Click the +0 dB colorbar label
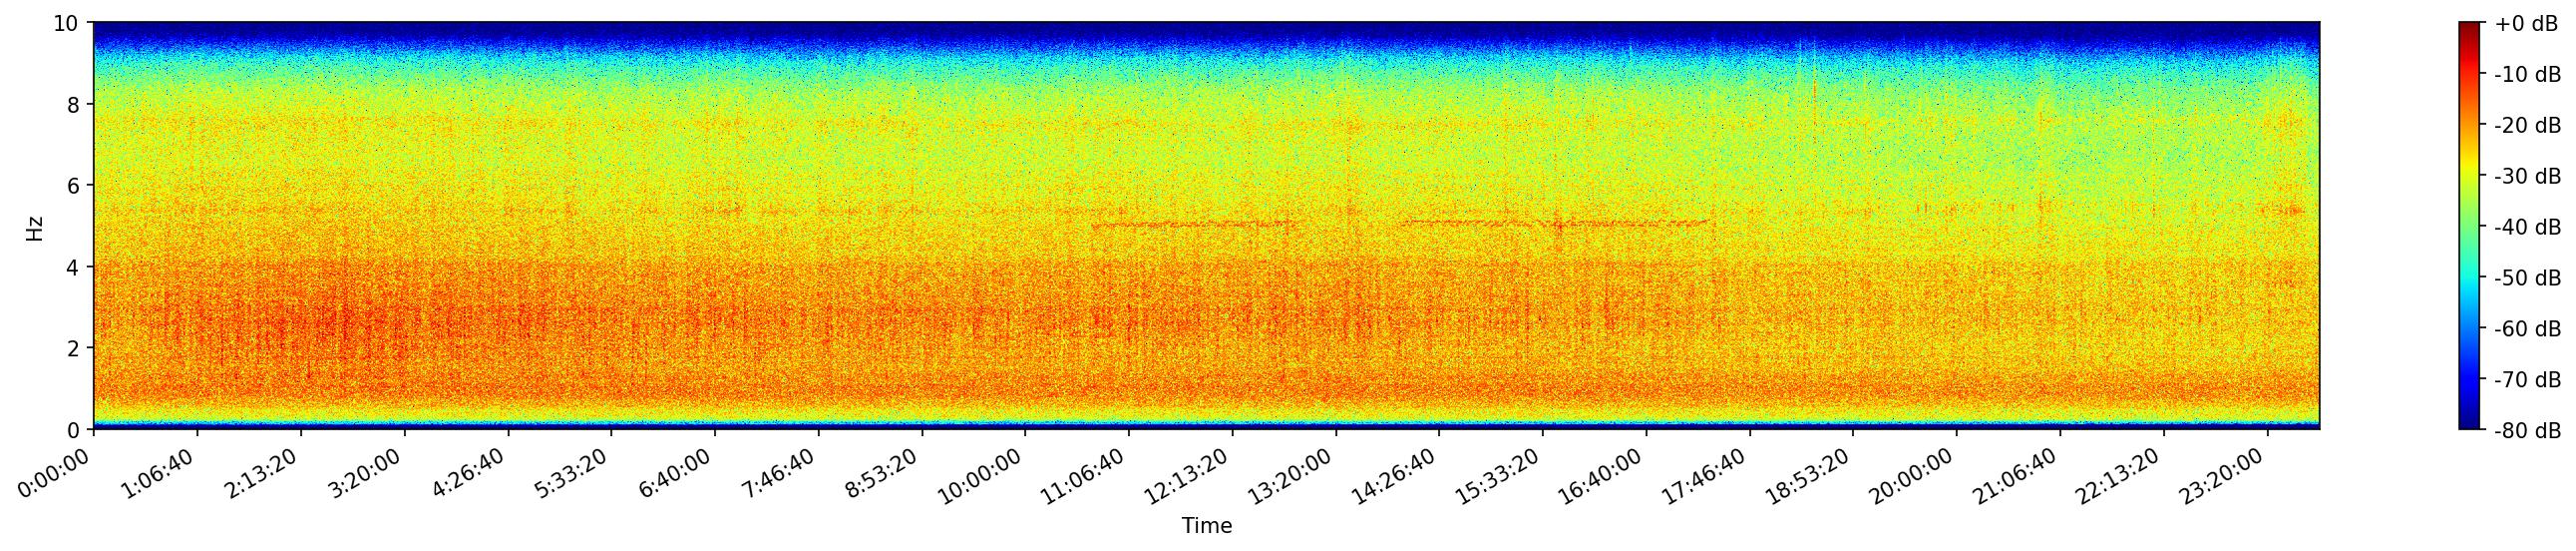Image resolution: width=2576 pixels, height=551 pixels. [2525, 24]
